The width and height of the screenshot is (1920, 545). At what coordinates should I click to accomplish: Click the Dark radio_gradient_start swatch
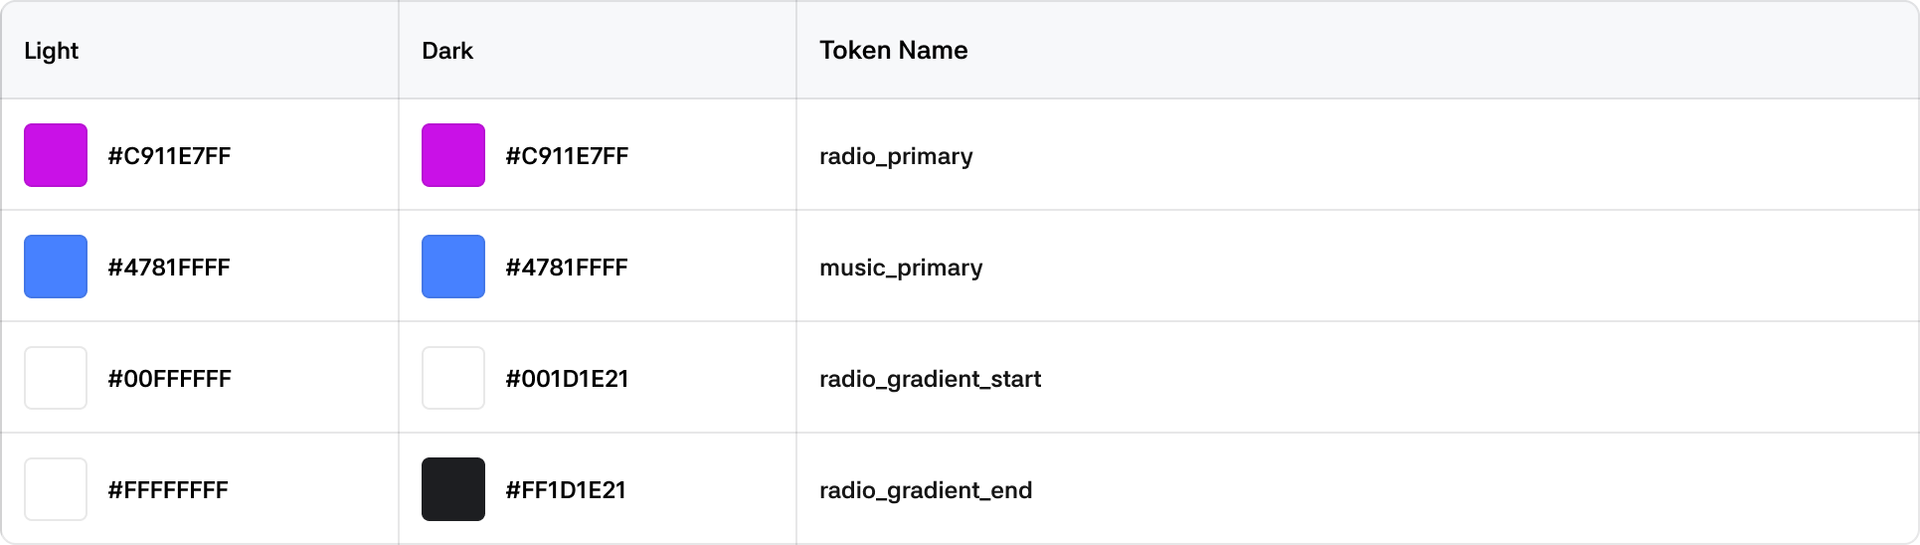click(x=453, y=378)
